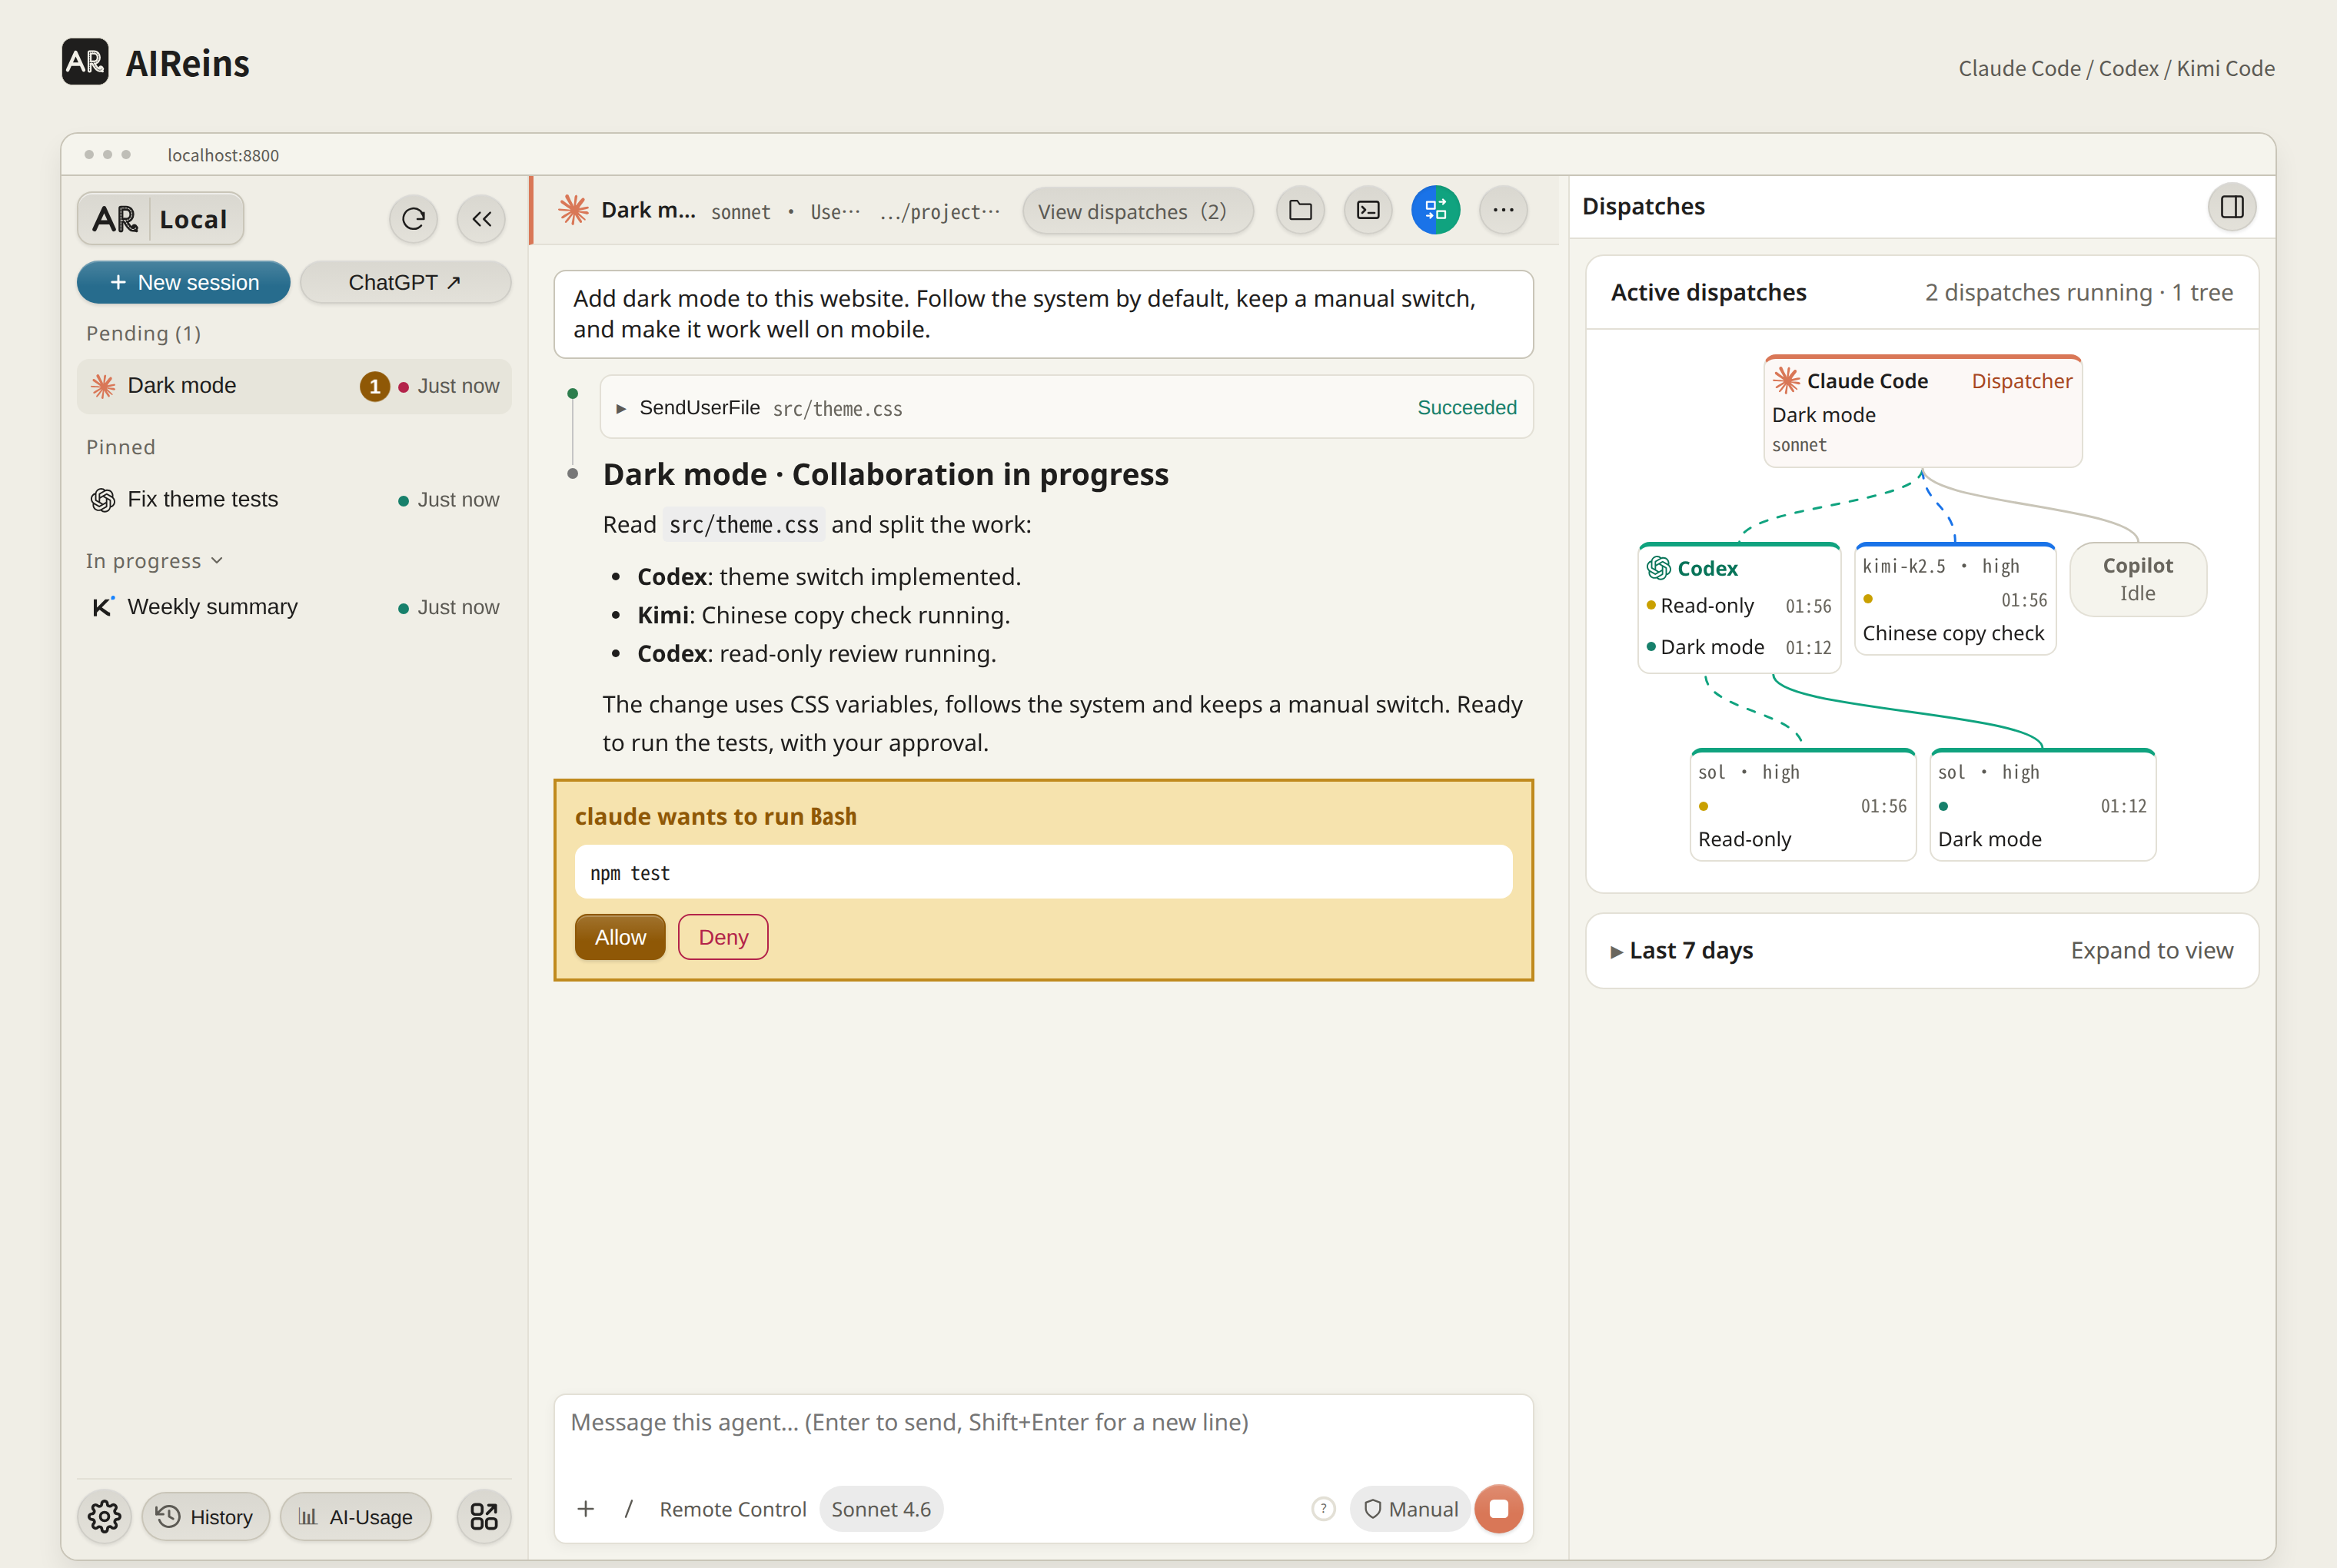
Task: Open the AI-Usage view
Action: point(356,1516)
